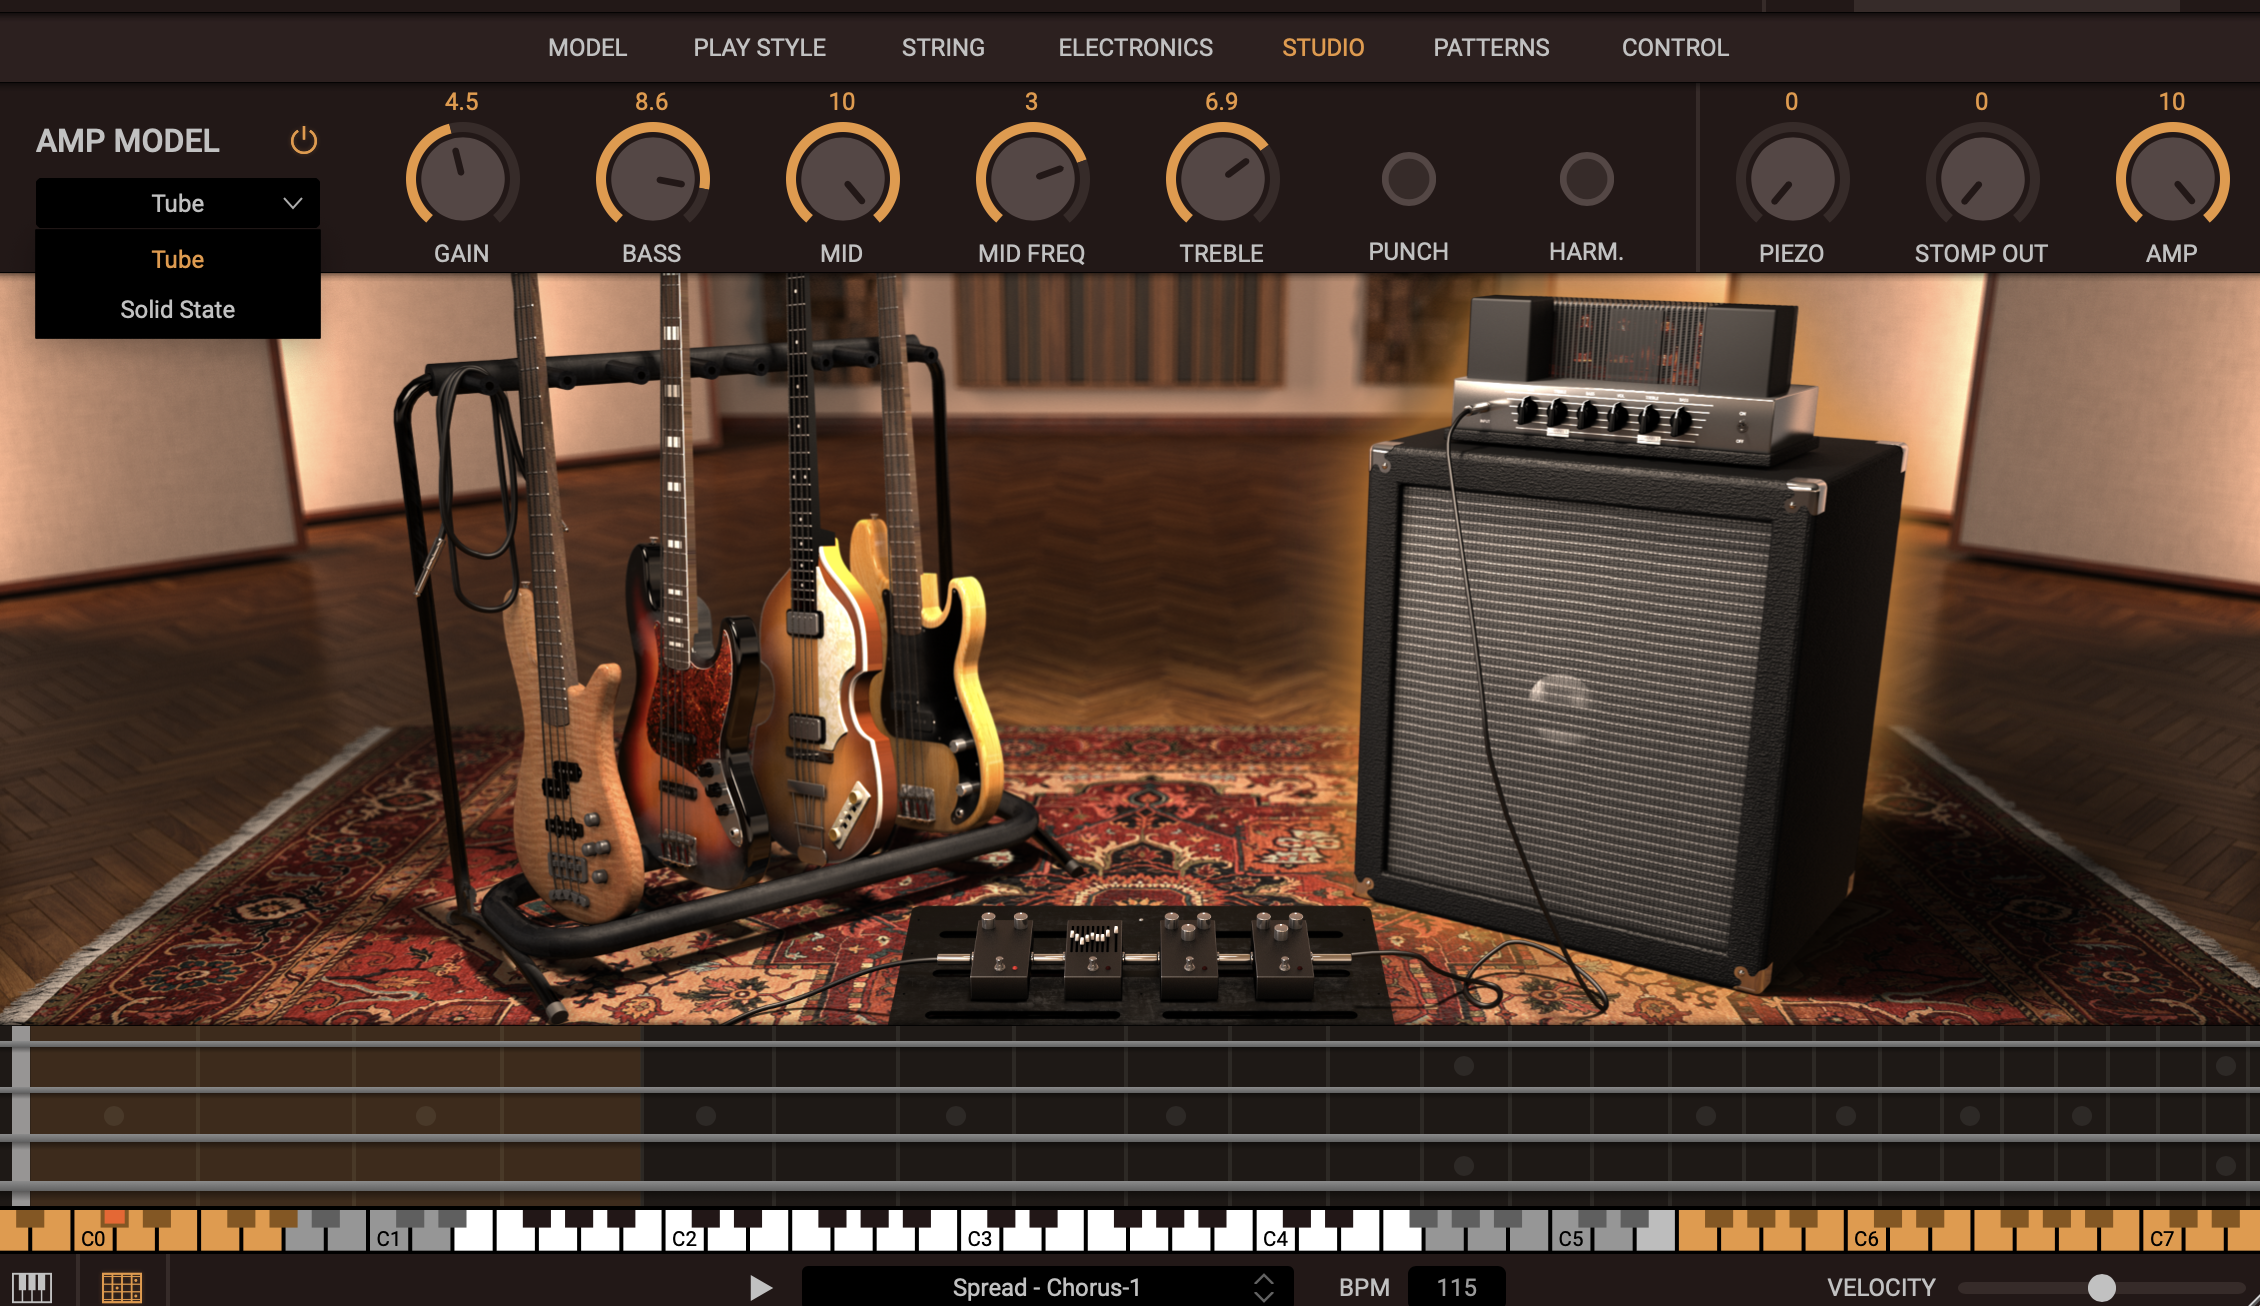Choose Solid State from amp list
2260x1306 pixels.
(x=178, y=310)
